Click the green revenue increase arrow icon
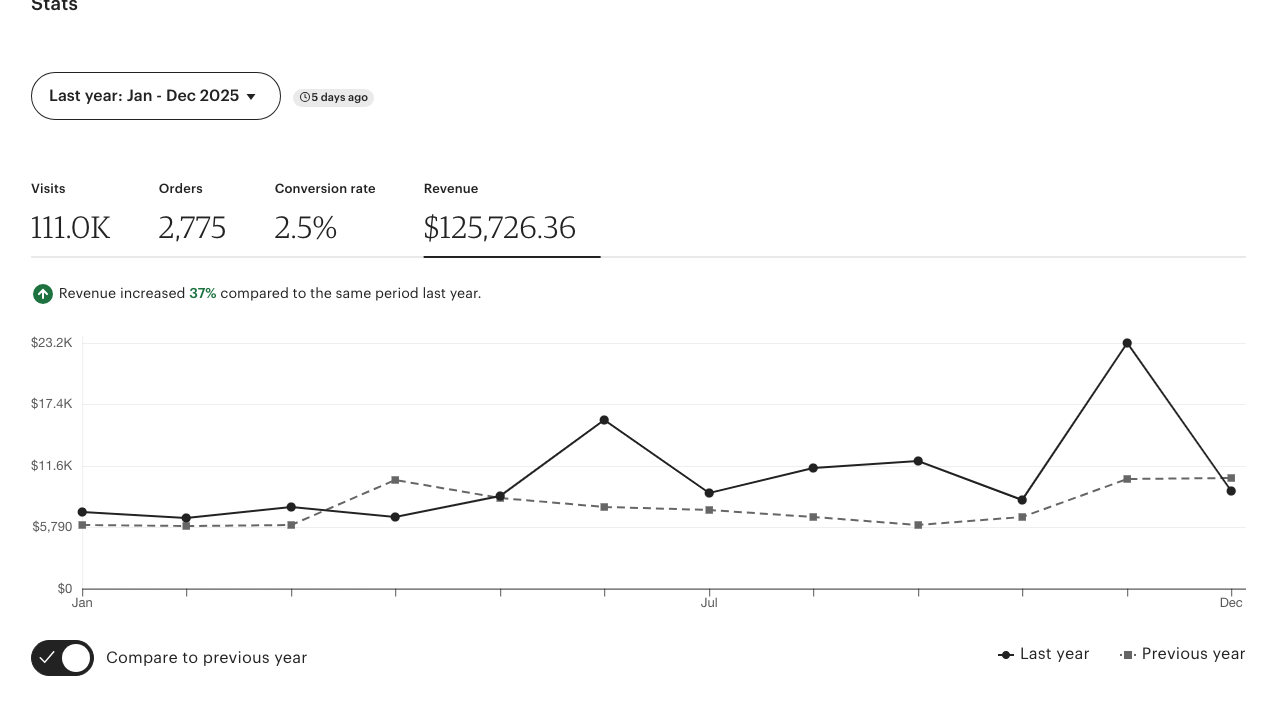Viewport: 1281px width, 705px height. [42, 294]
